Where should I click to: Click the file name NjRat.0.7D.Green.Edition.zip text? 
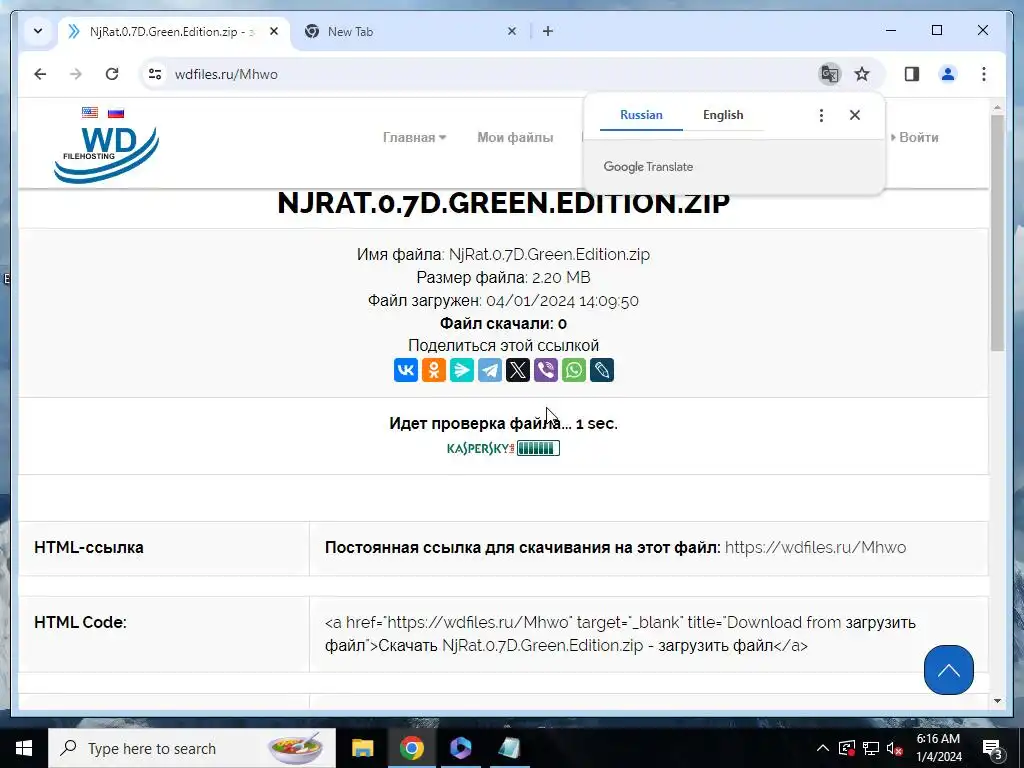pos(549,254)
